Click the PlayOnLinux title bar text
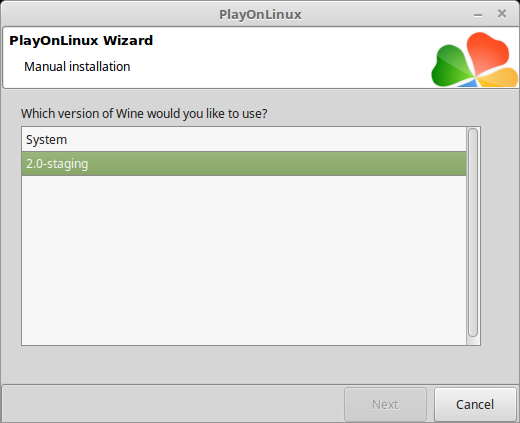Viewport: 520px width, 423px height. click(260, 15)
